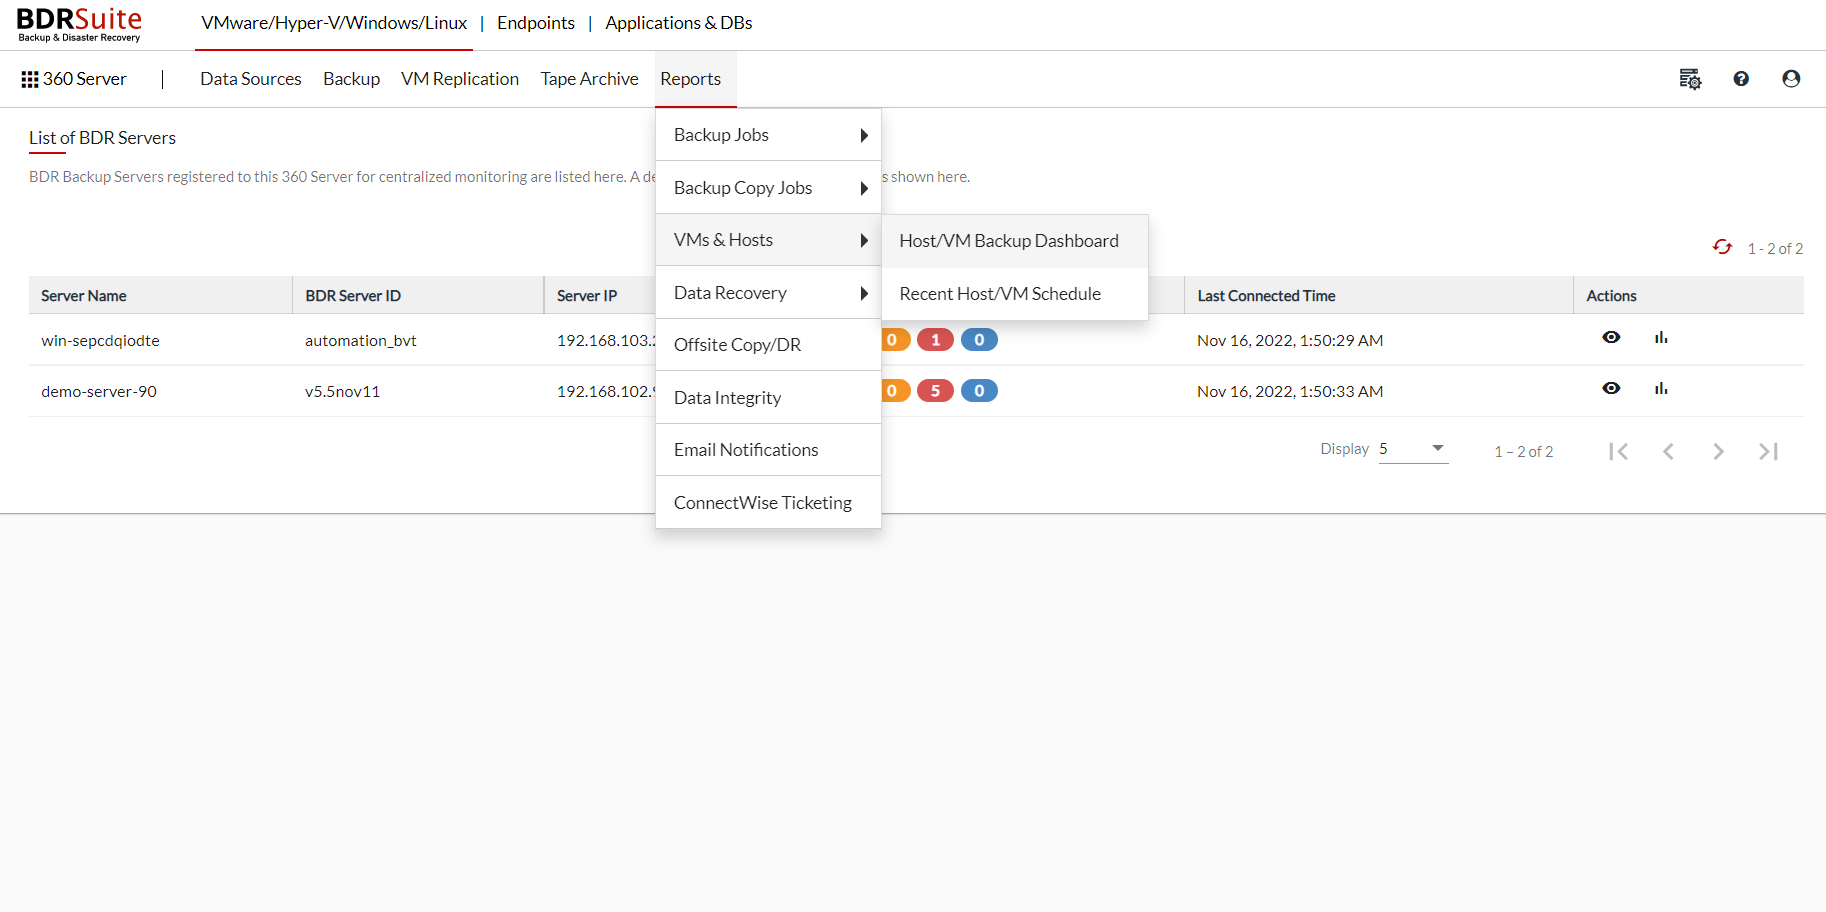This screenshot has height=912, width=1826.
Task: Open Host/VM Backup Dashboard
Action: tap(1015, 241)
